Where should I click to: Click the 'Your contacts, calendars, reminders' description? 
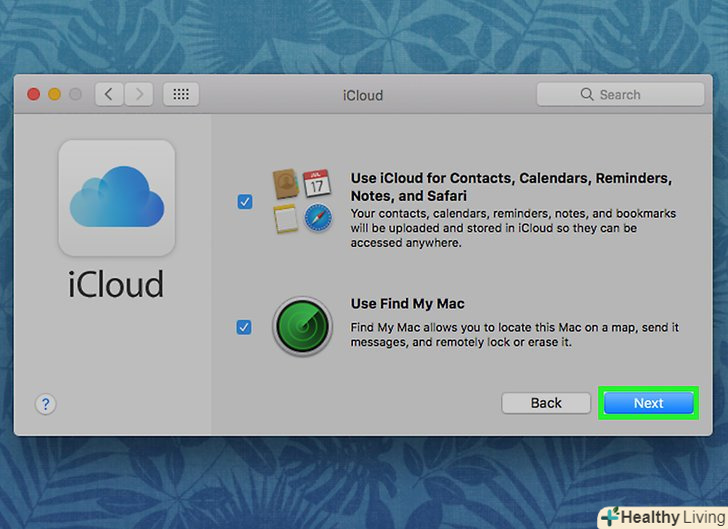[513, 228]
